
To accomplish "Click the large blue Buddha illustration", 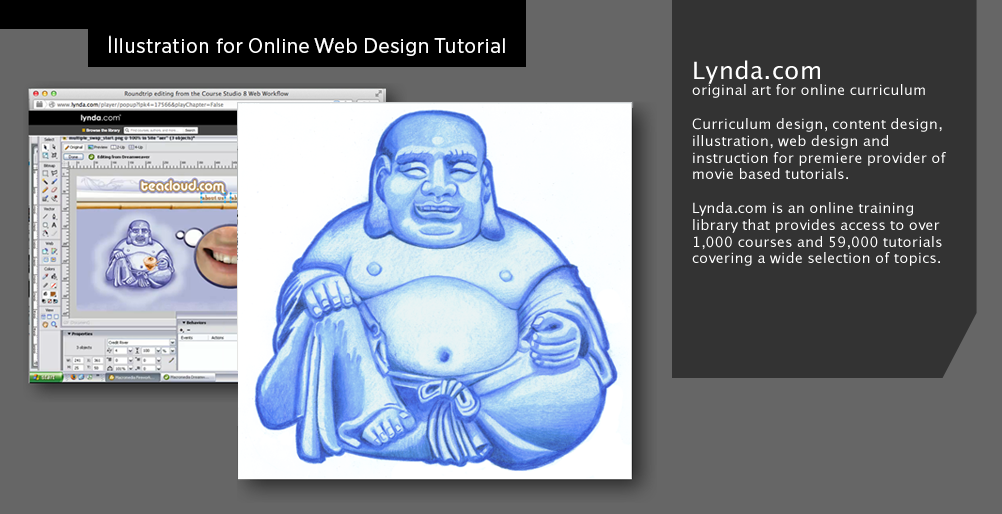I will pyautogui.click(x=435, y=291).
